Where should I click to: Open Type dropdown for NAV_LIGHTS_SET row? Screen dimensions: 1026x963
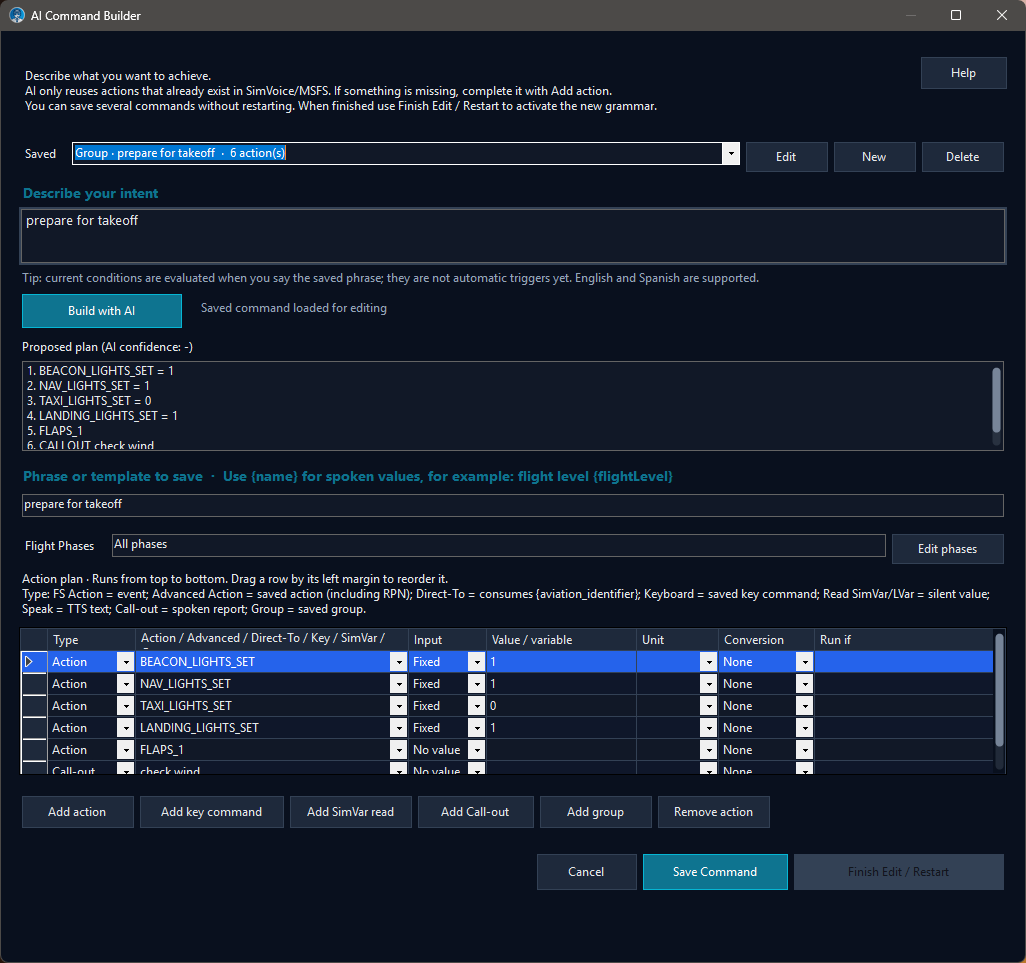[126, 684]
